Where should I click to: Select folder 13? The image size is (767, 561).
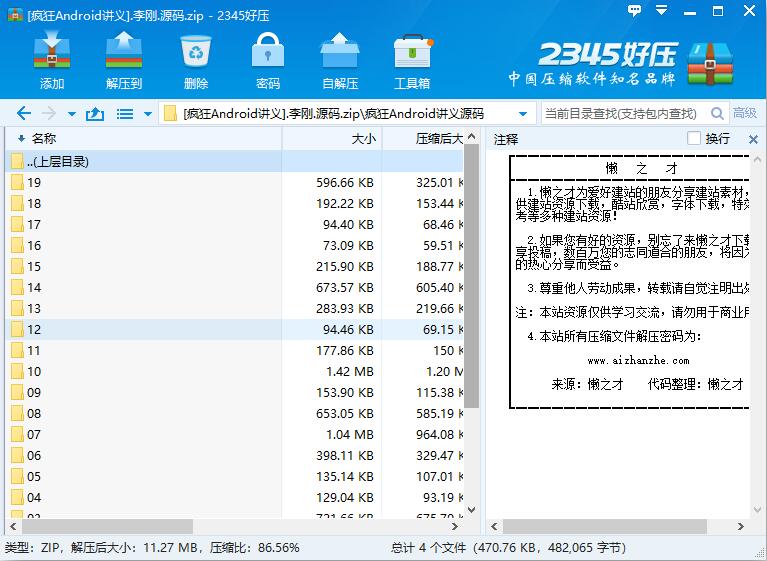click(235, 309)
